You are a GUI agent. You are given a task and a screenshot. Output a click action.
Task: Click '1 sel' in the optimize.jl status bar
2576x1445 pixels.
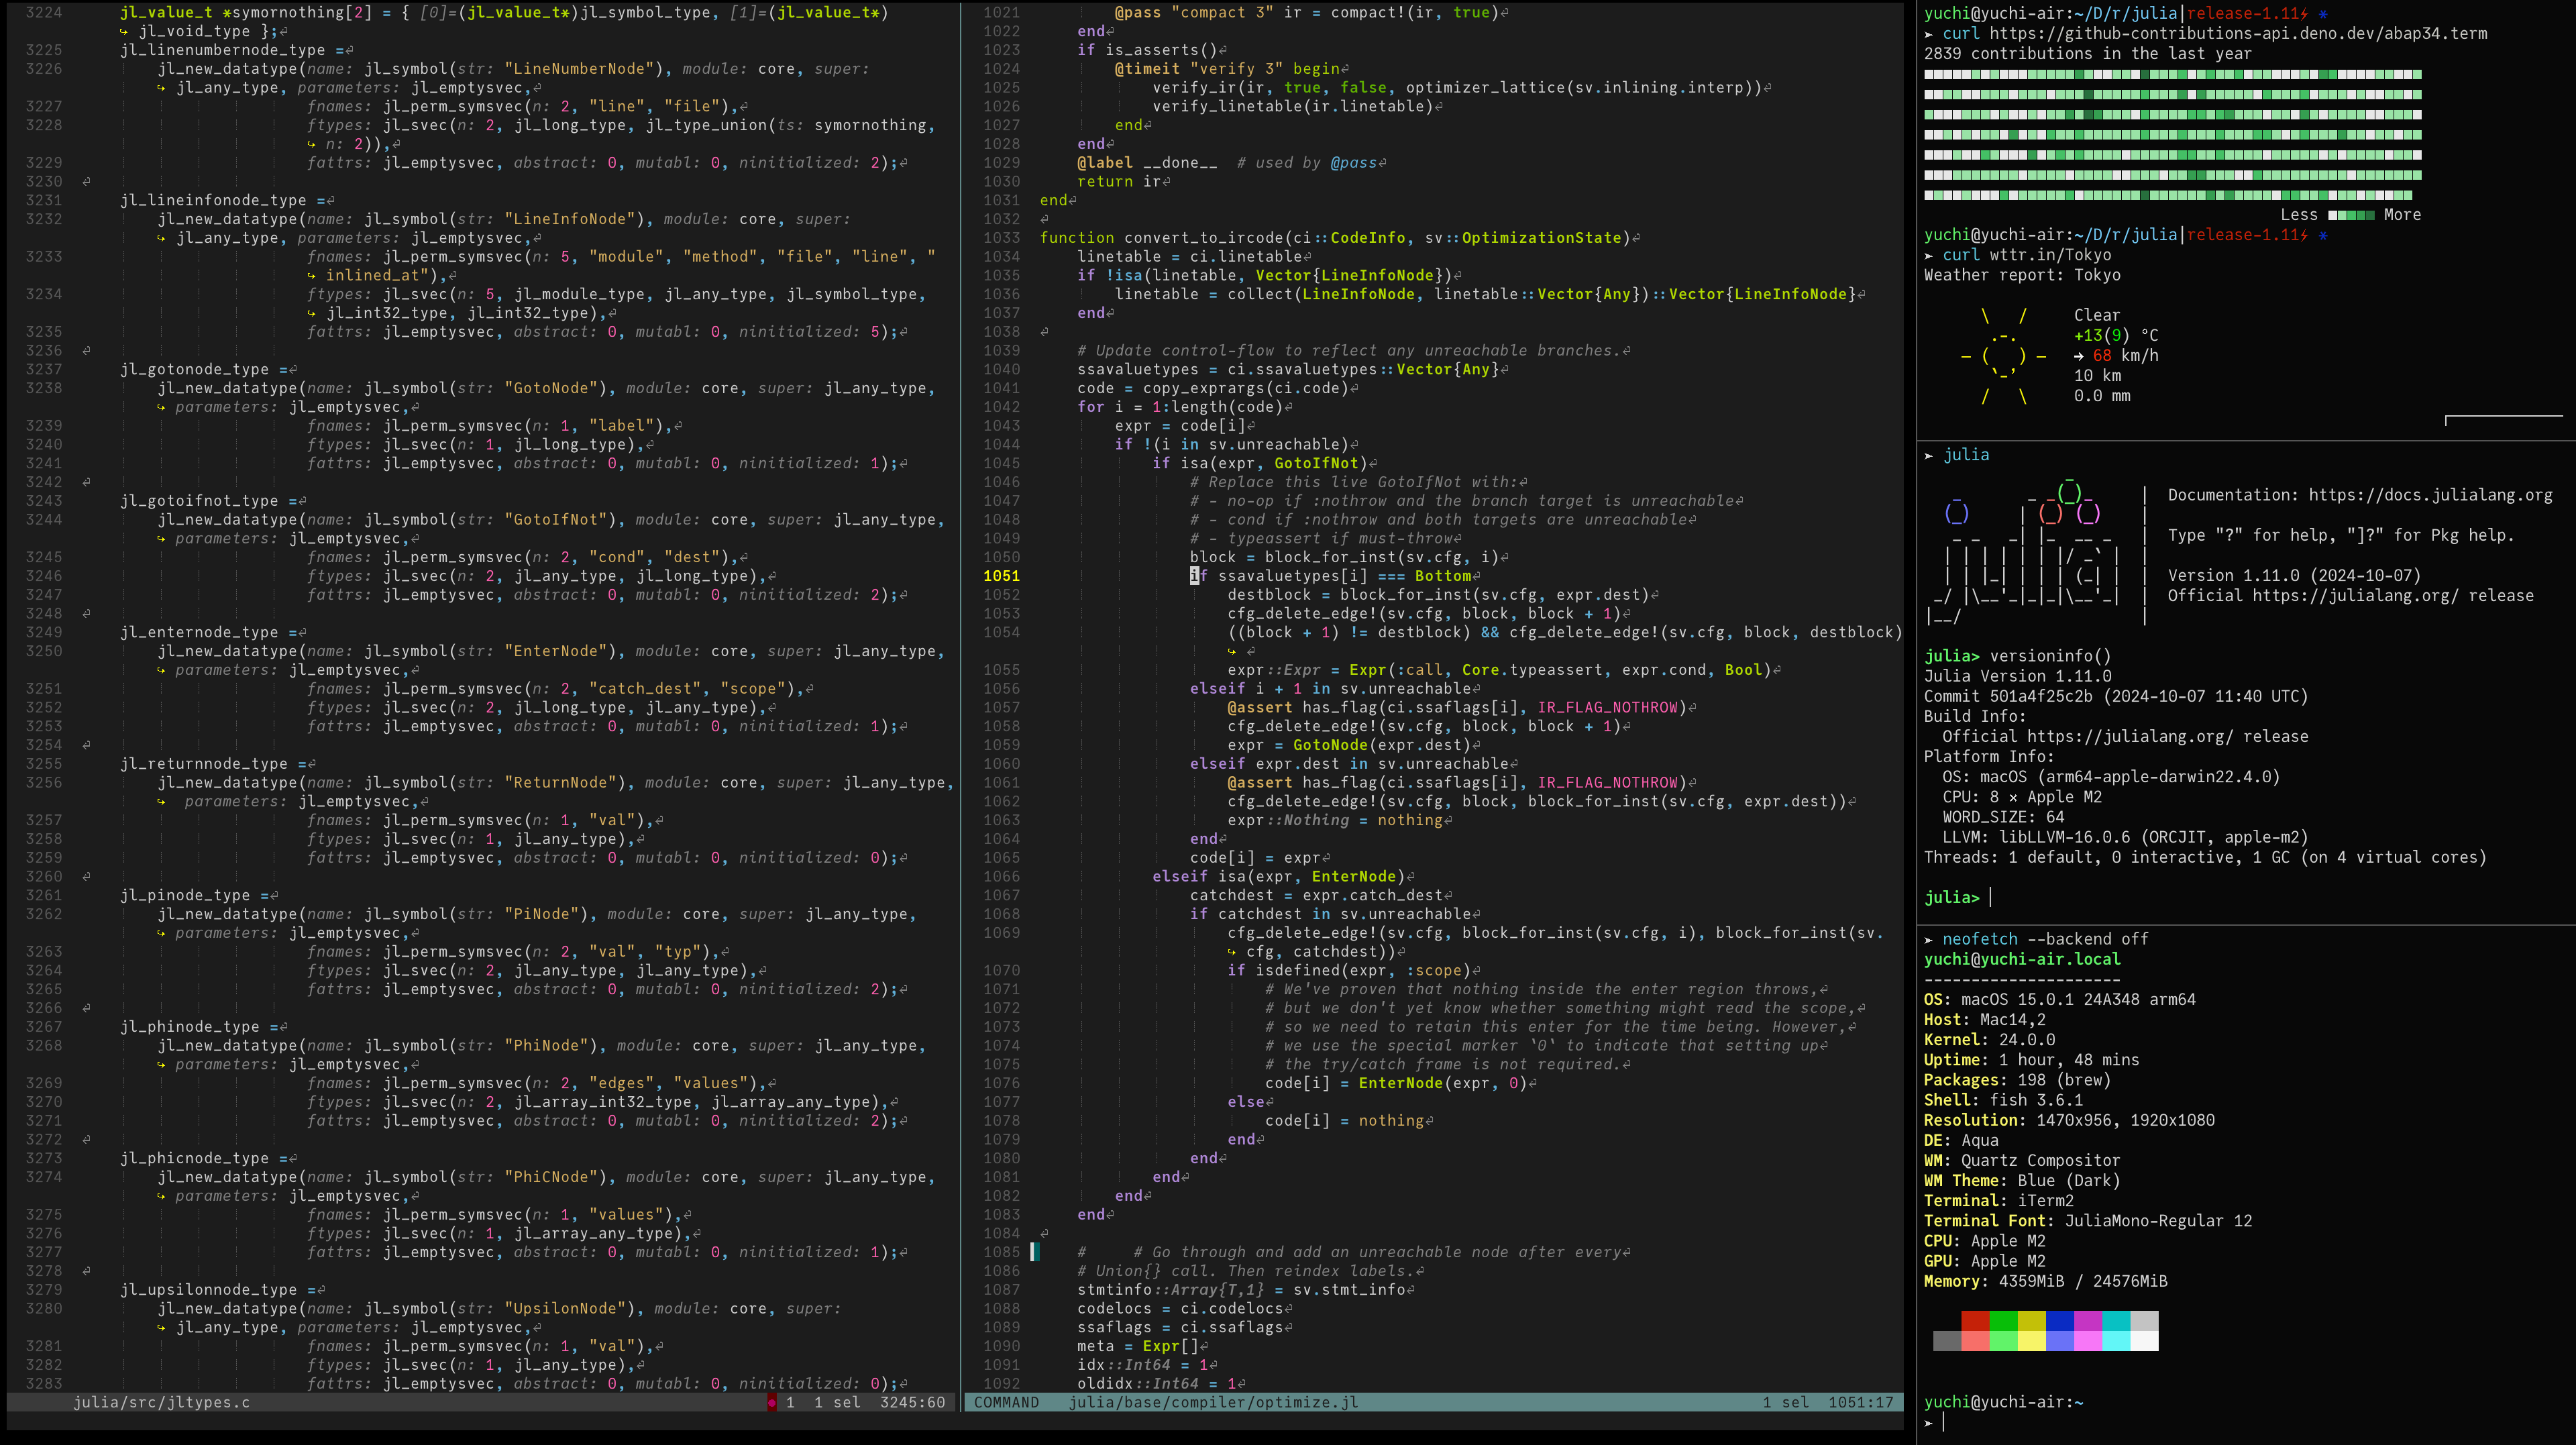pyautogui.click(x=1785, y=1402)
